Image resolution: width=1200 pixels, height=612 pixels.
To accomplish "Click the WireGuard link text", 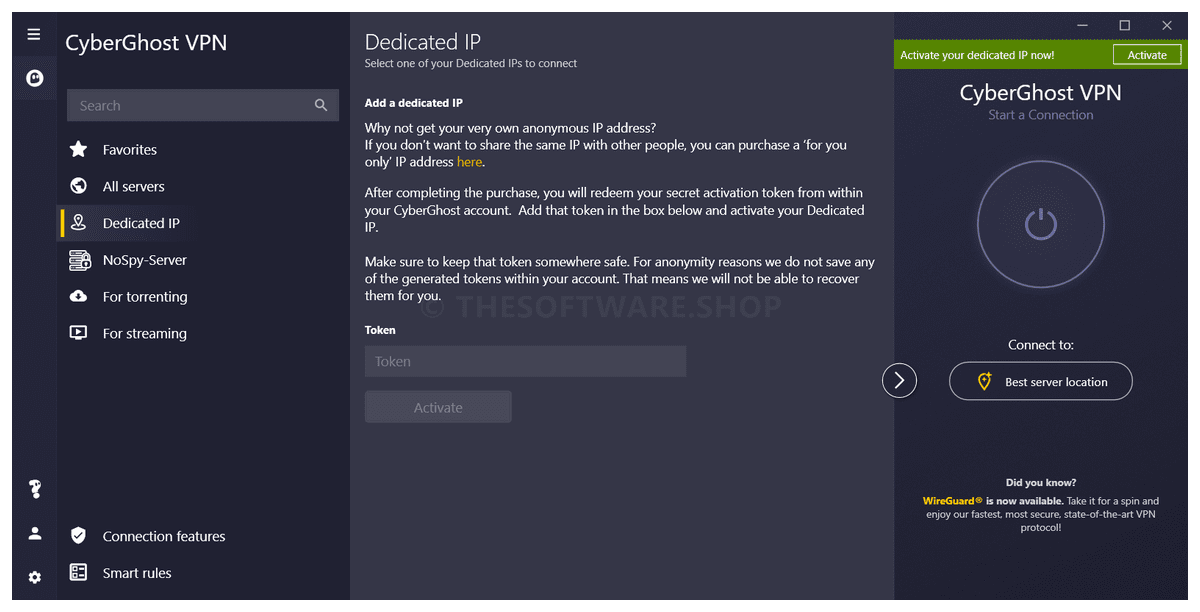I will [x=953, y=501].
